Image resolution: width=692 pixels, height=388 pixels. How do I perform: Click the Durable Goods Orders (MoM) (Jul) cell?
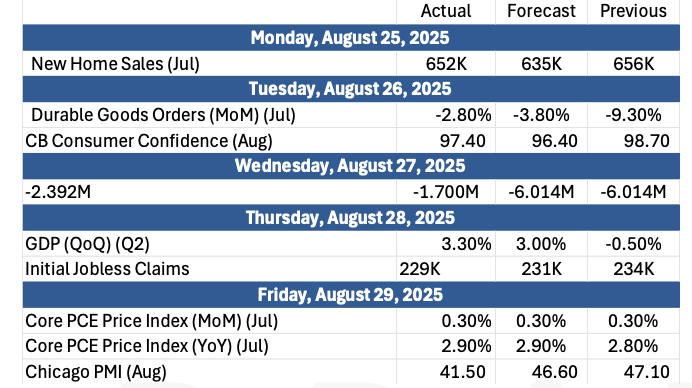(x=210, y=115)
